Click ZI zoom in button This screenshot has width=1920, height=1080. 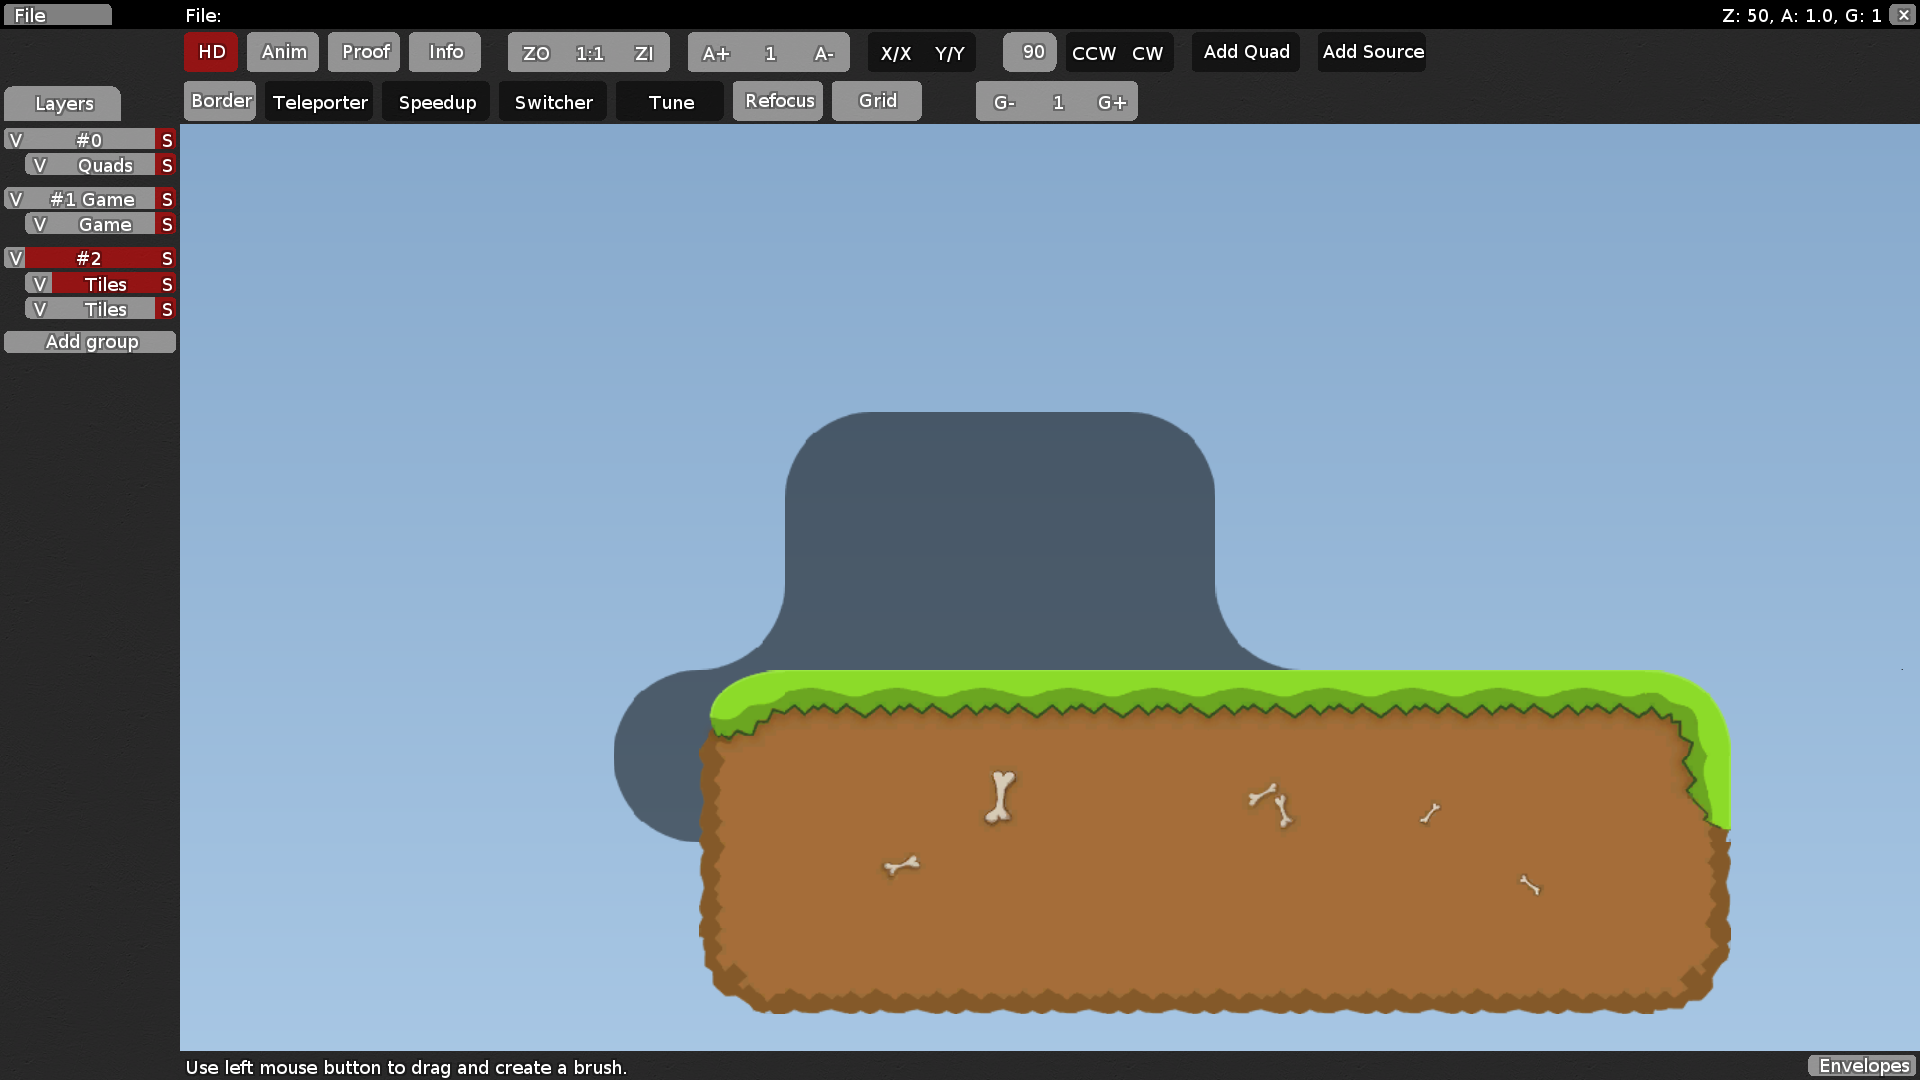pyautogui.click(x=644, y=53)
